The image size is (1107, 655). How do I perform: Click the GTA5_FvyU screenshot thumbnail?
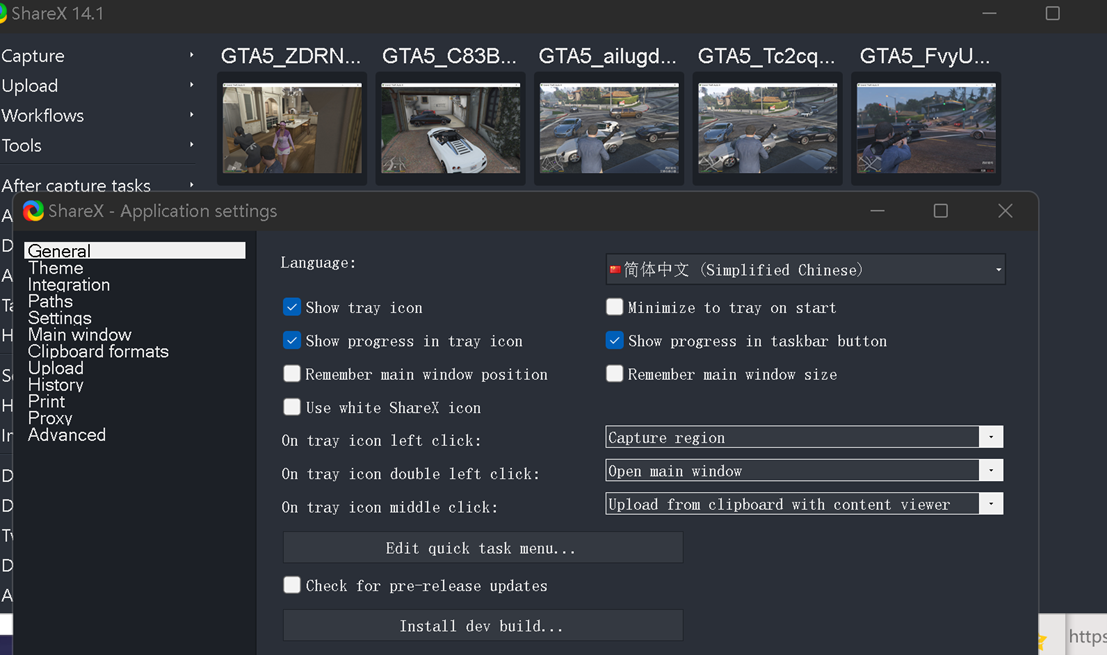click(926, 128)
